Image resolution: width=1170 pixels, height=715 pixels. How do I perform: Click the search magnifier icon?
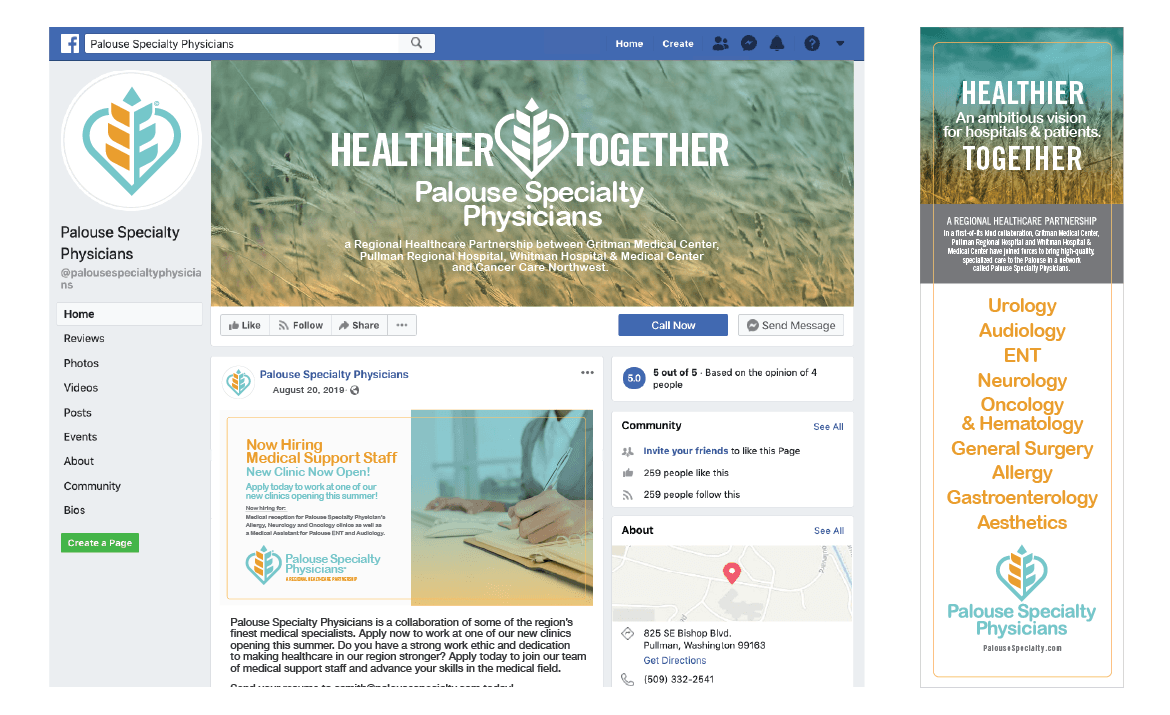[416, 44]
